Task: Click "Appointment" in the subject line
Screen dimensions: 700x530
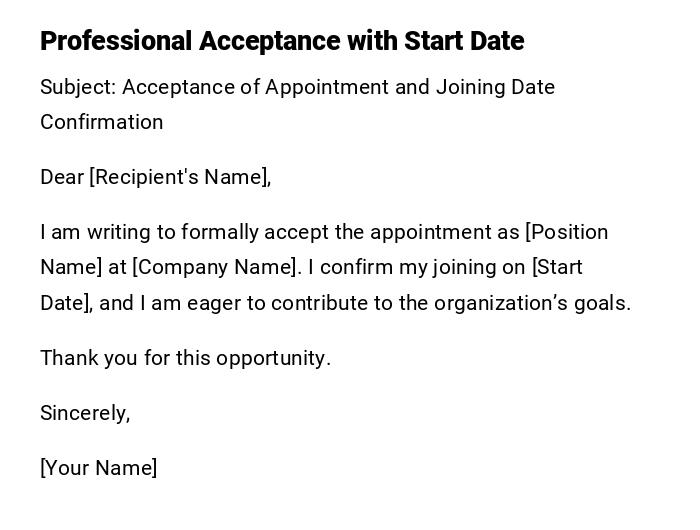Action: click(326, 87)
